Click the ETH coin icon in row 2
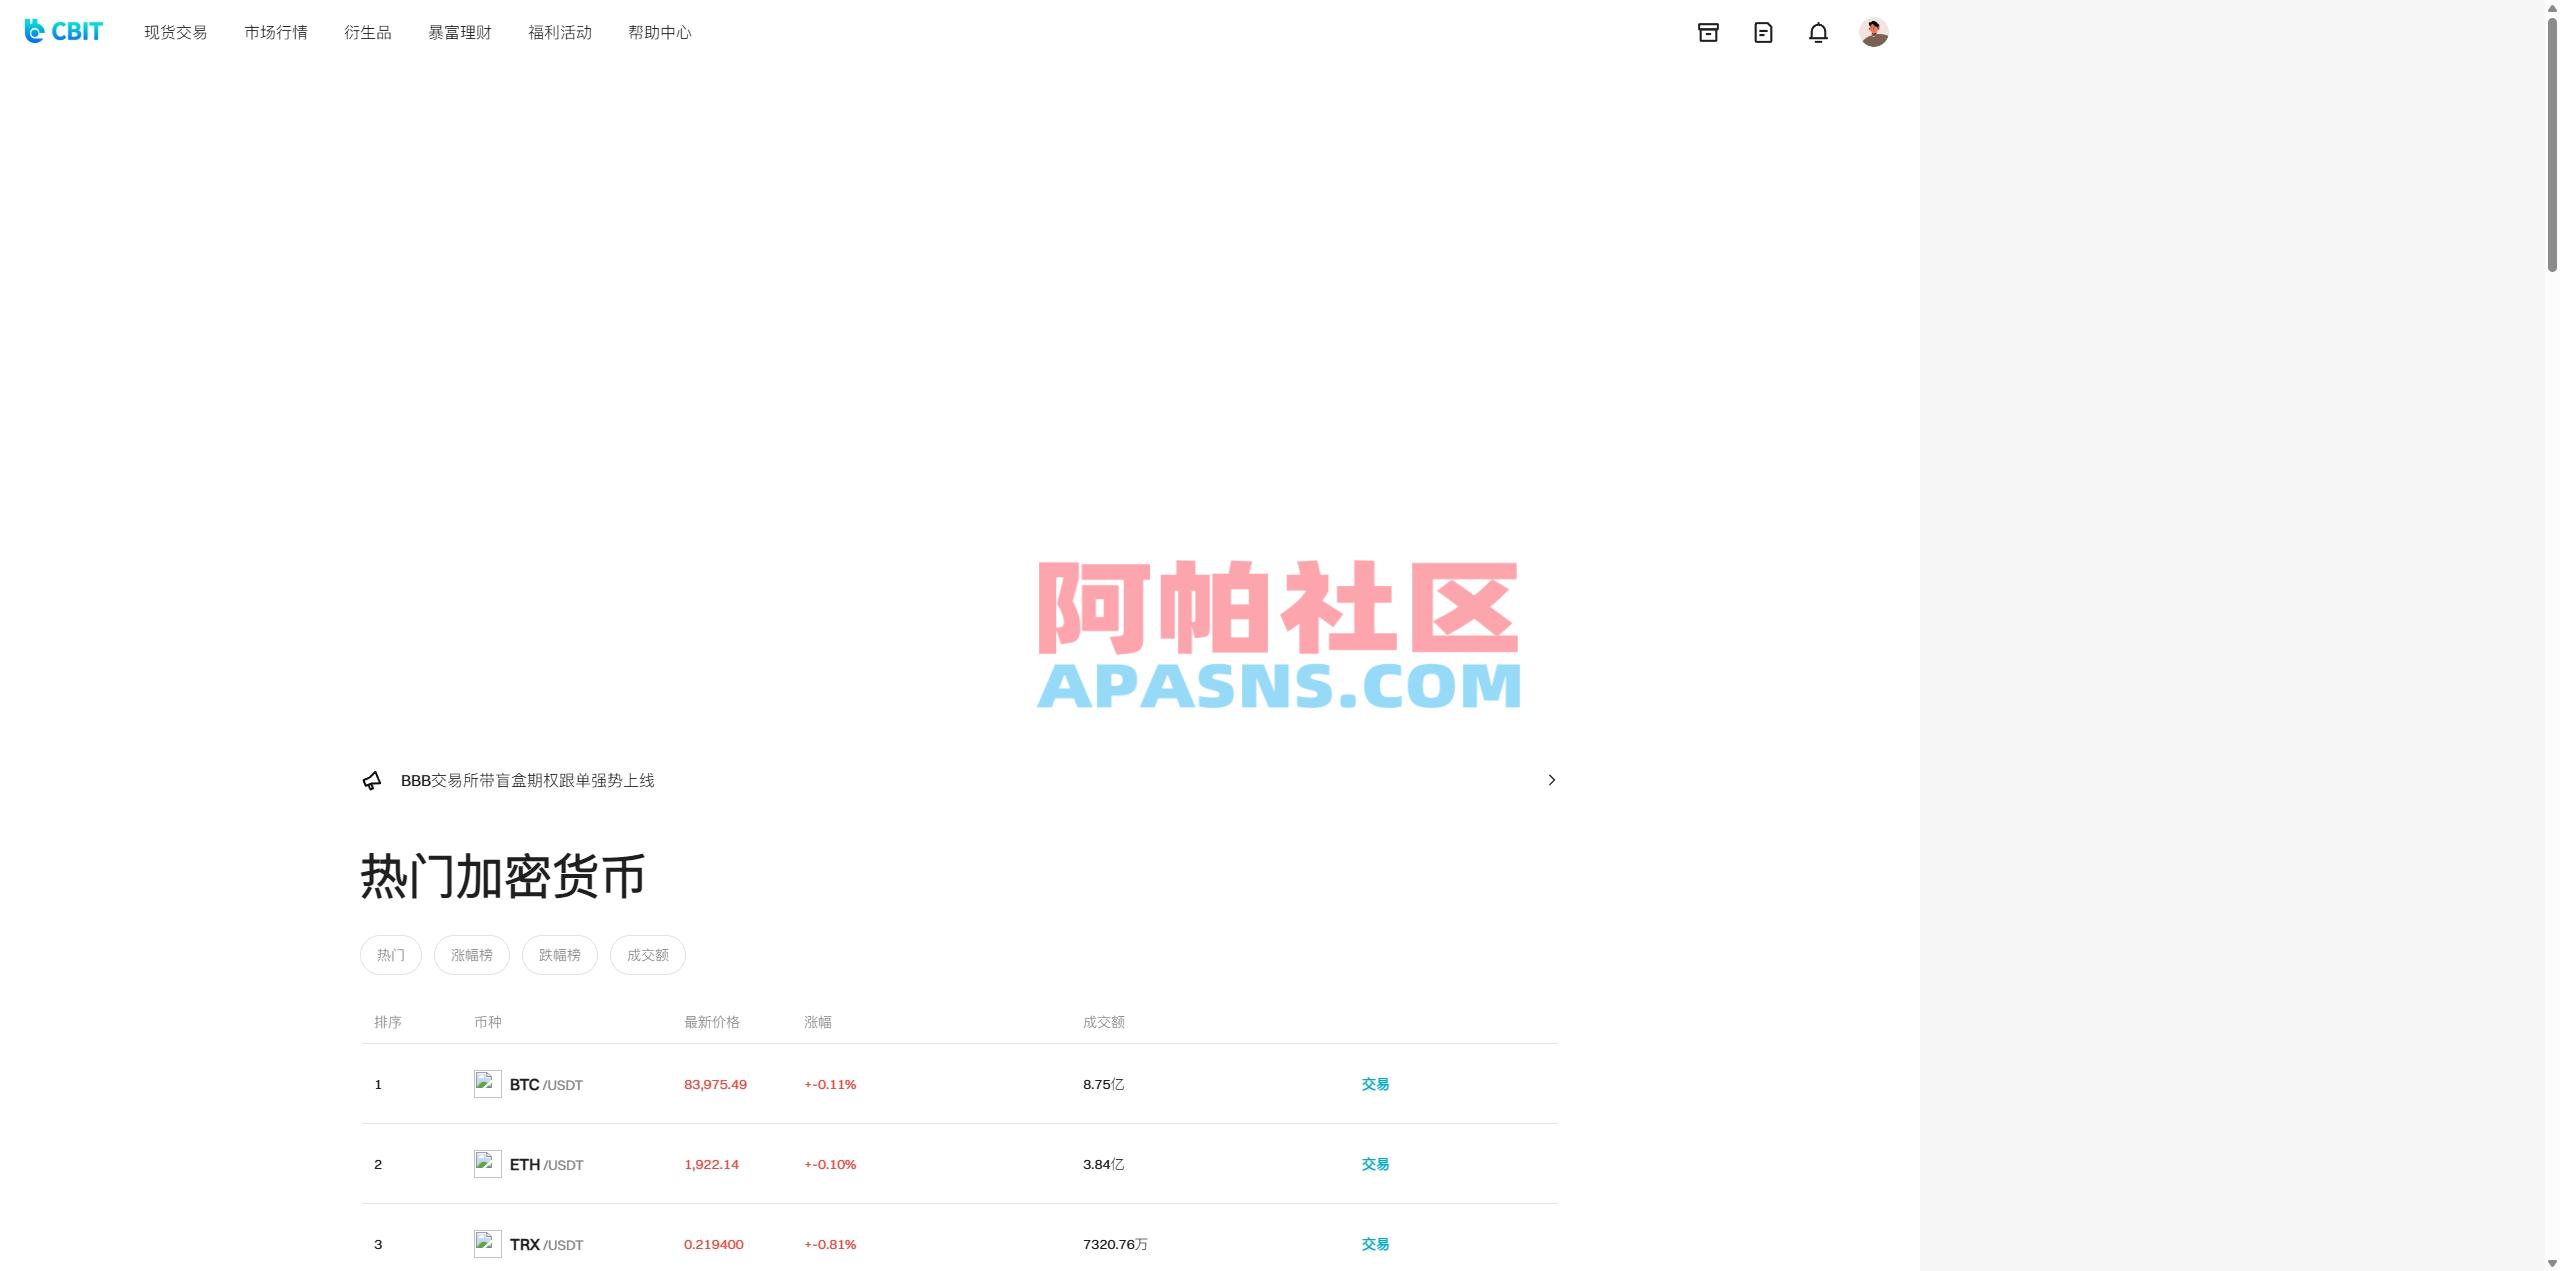This screenshot has width=2560, height=1271. (487, 1163)
